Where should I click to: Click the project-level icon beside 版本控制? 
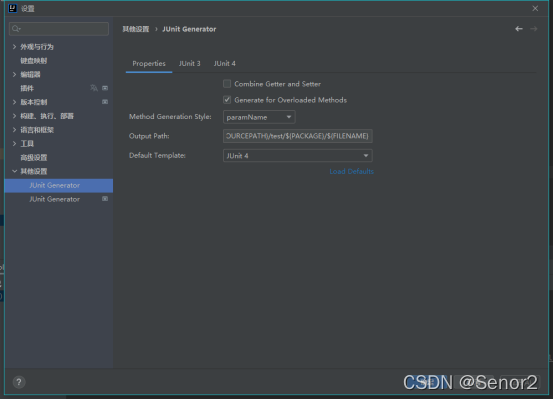pyautogui.click(x=105, y=102)
